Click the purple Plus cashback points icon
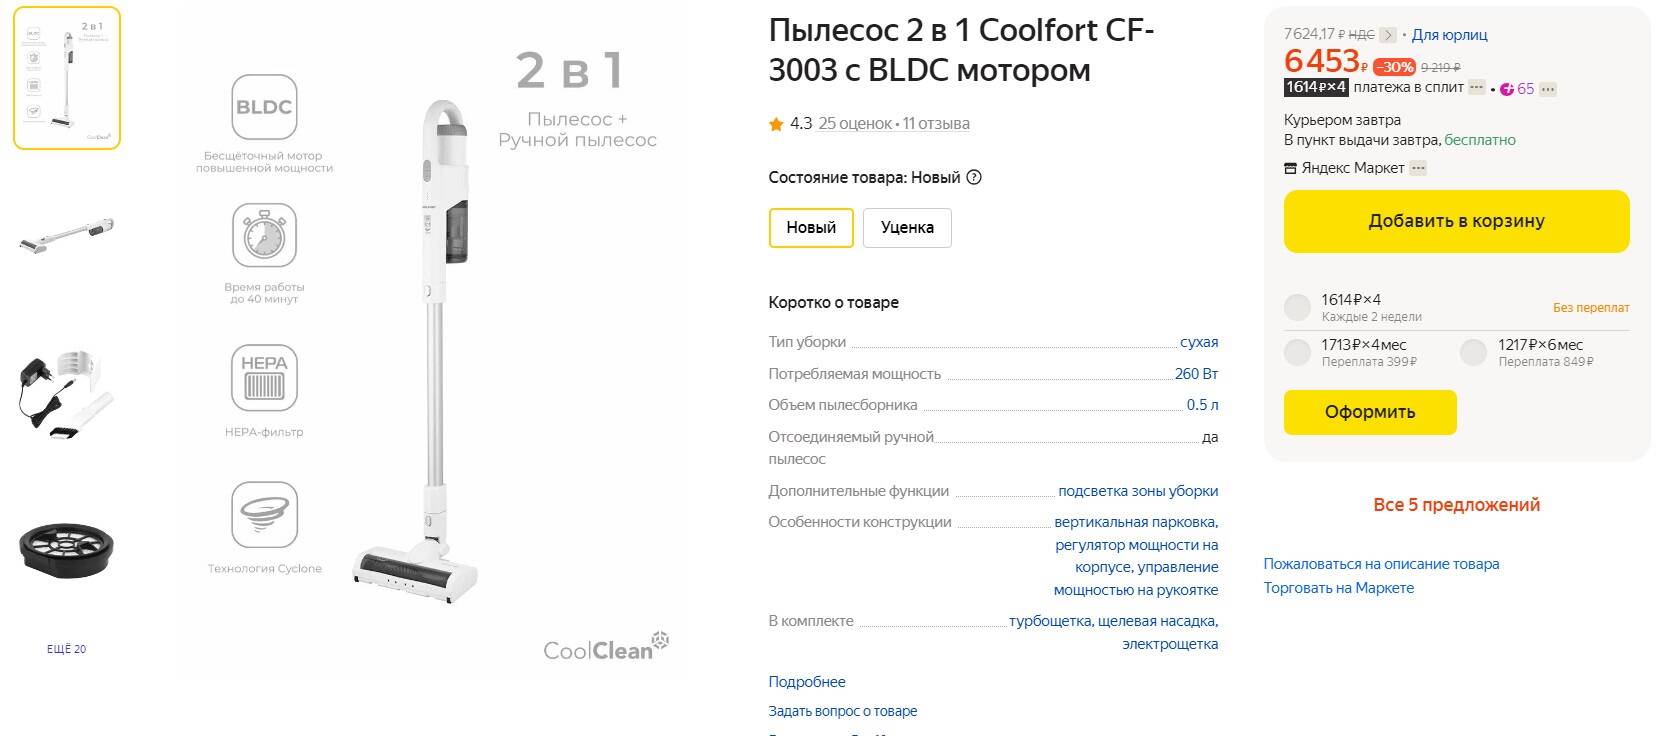 coord(1507,89)
